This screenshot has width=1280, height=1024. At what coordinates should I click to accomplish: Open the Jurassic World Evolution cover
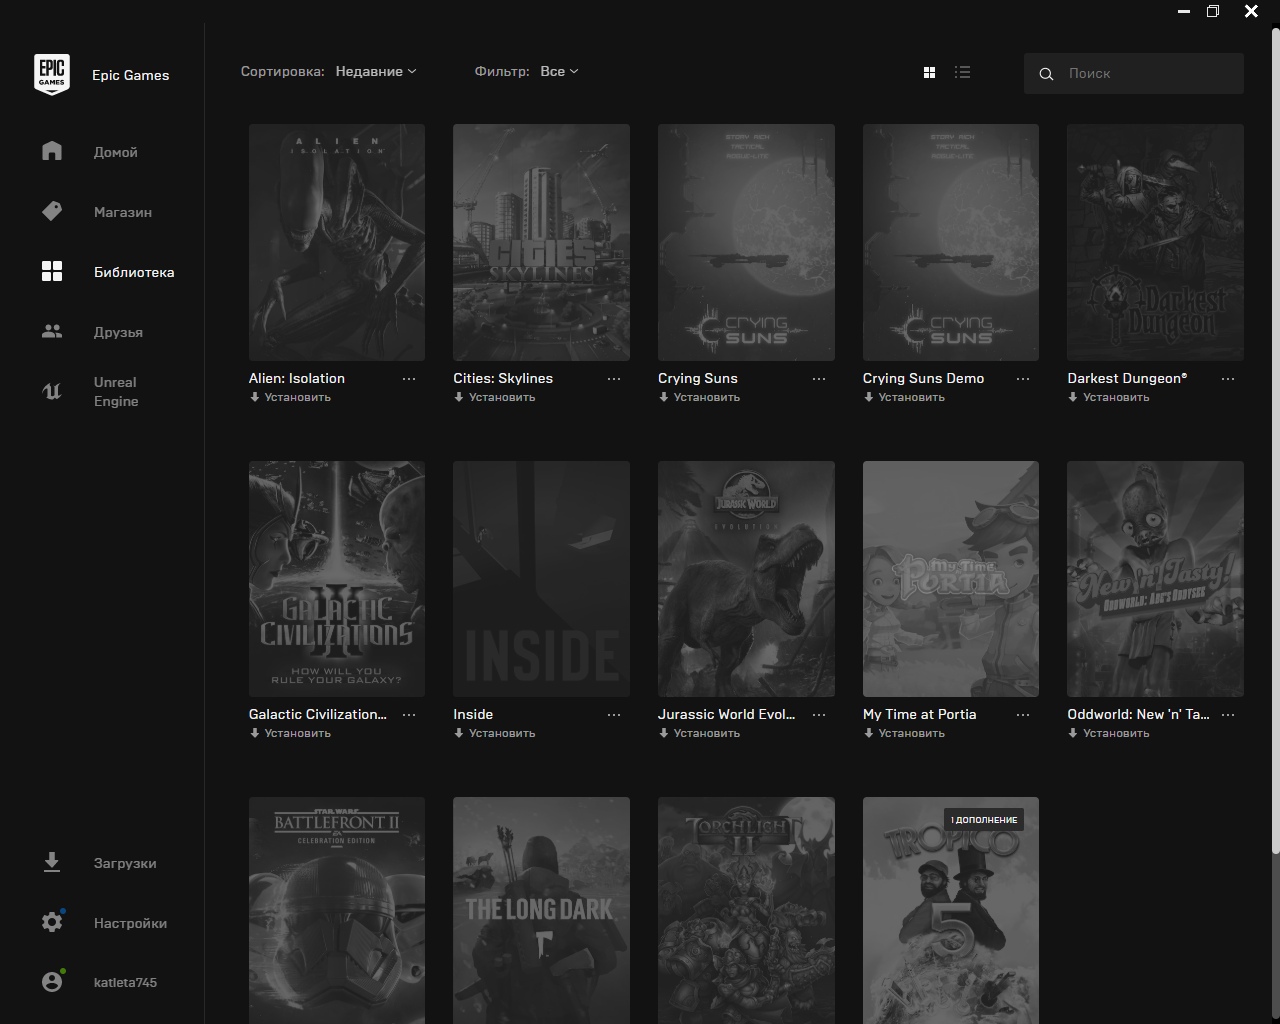746,579
